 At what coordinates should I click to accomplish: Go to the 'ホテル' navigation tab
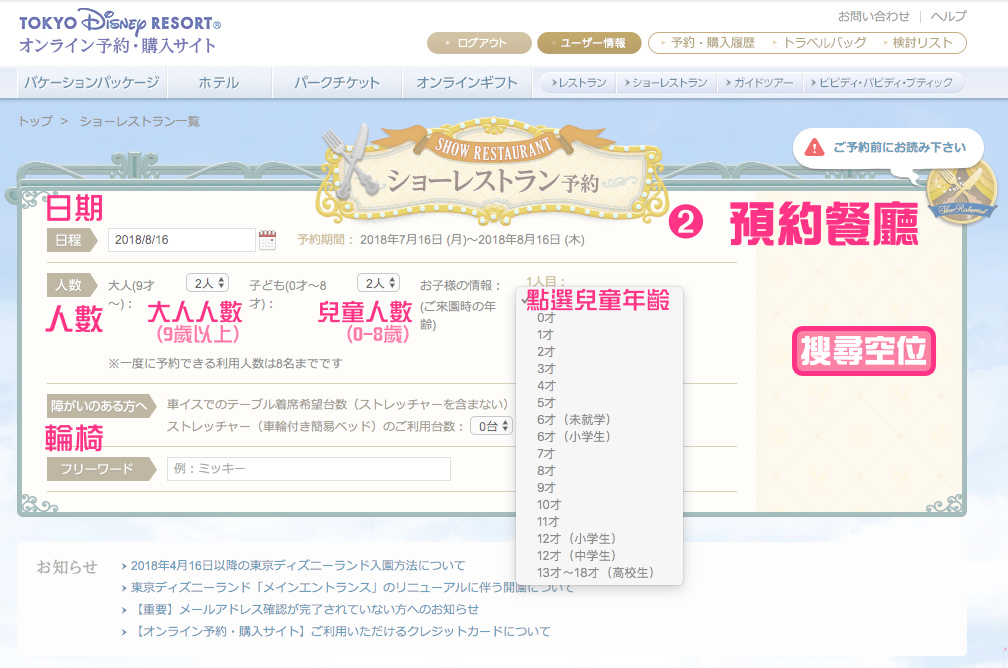point(219,83)
